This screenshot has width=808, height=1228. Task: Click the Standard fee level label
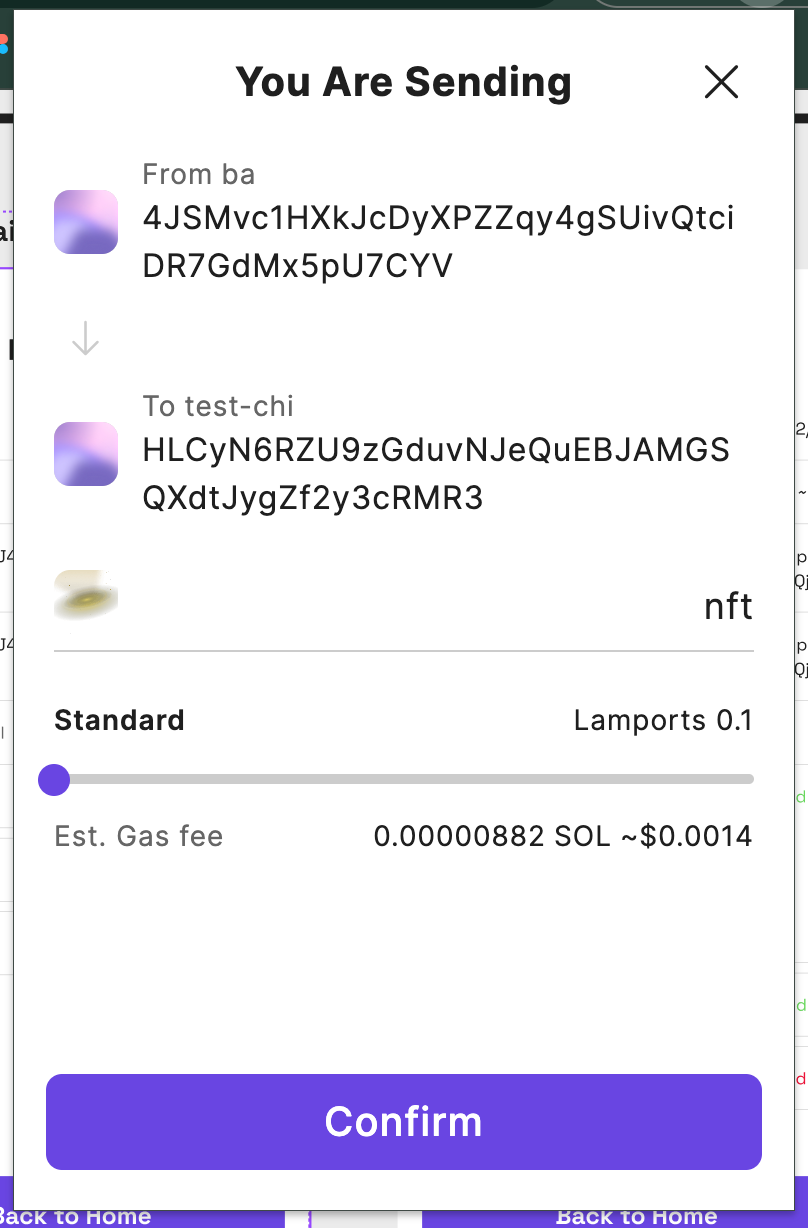point(119,720)
